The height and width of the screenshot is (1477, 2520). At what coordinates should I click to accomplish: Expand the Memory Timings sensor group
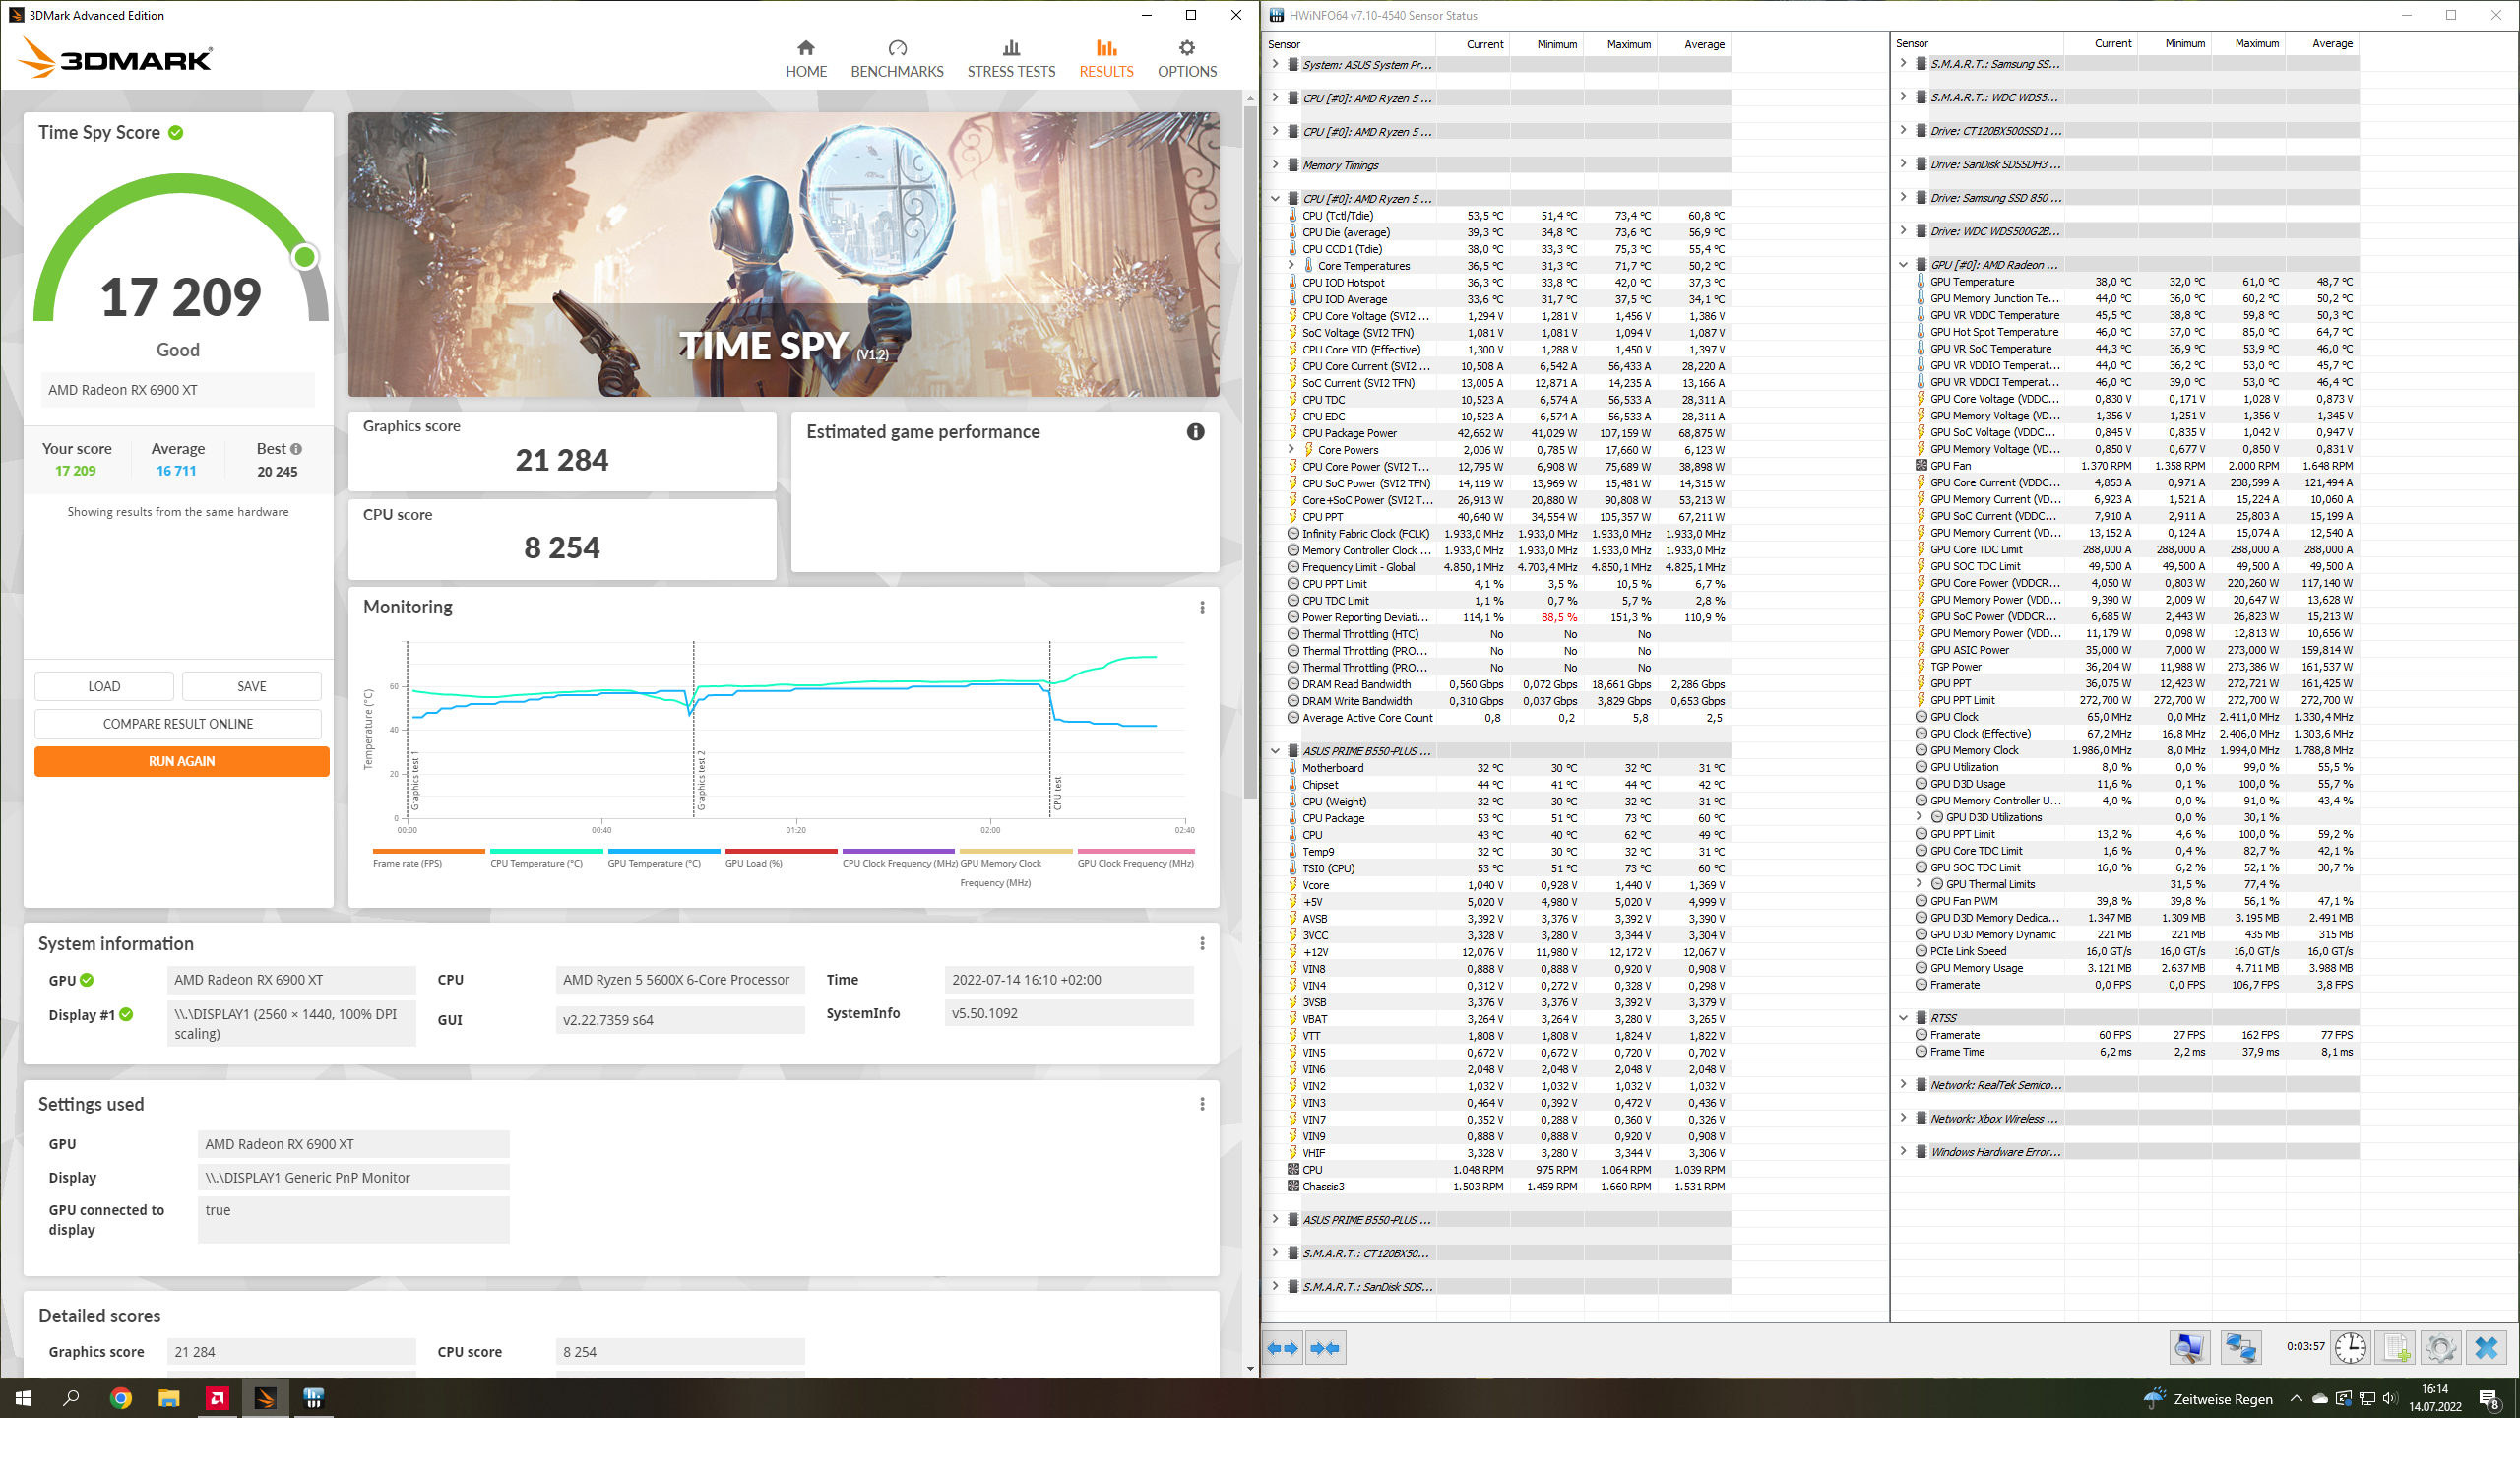tap(1275, 165)
